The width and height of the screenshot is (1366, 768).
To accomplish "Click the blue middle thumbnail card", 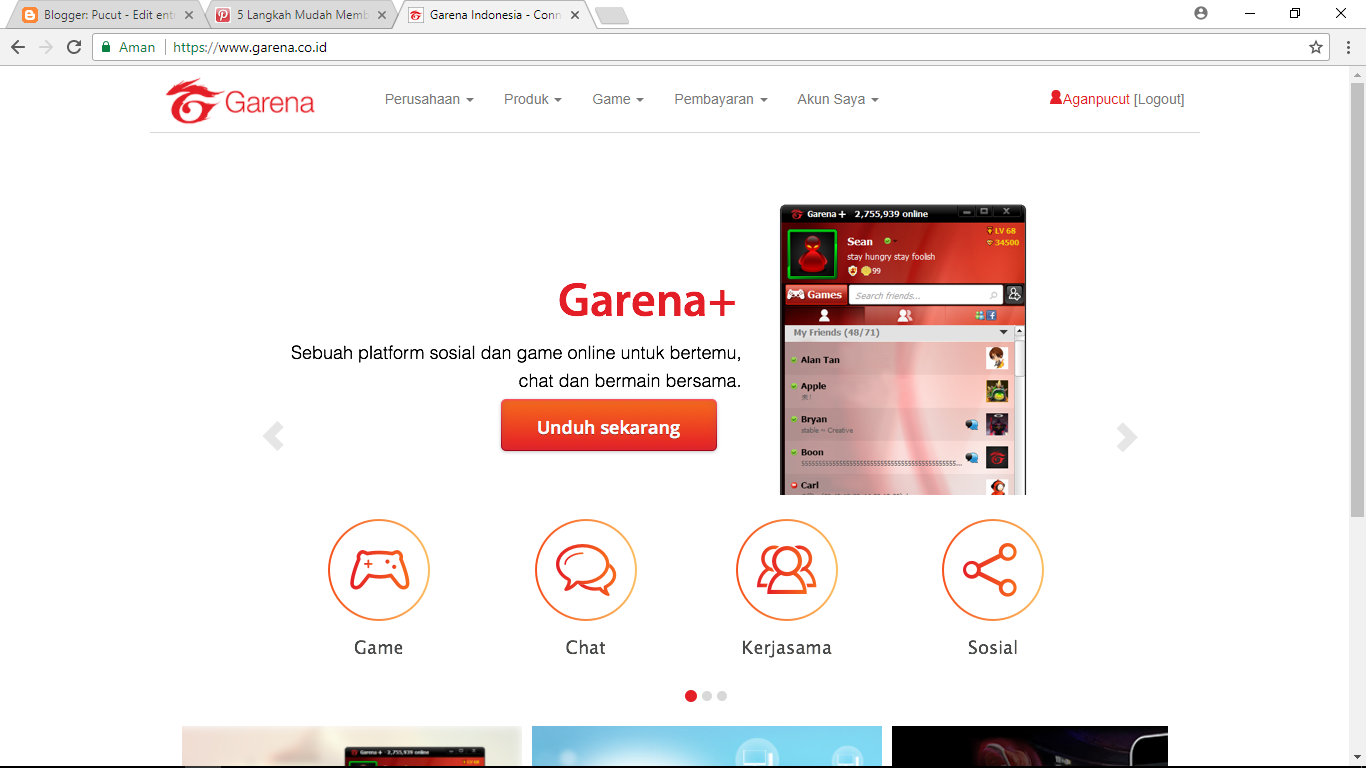I will coord(707,746).
